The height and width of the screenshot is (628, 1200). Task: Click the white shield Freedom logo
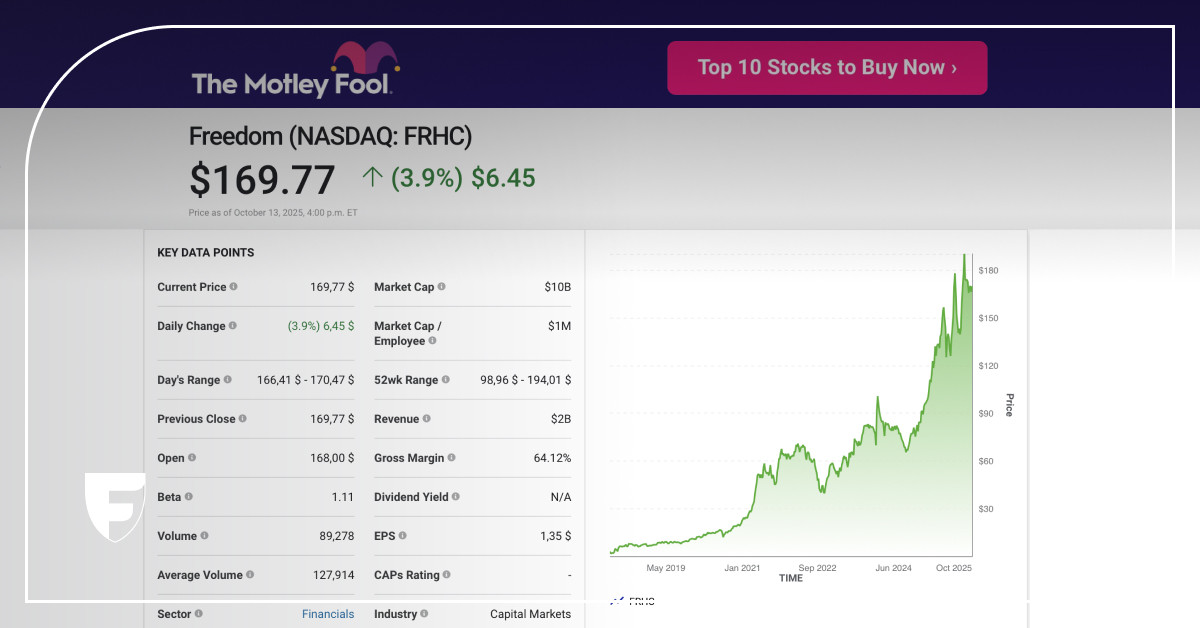[x=114, y=506]
